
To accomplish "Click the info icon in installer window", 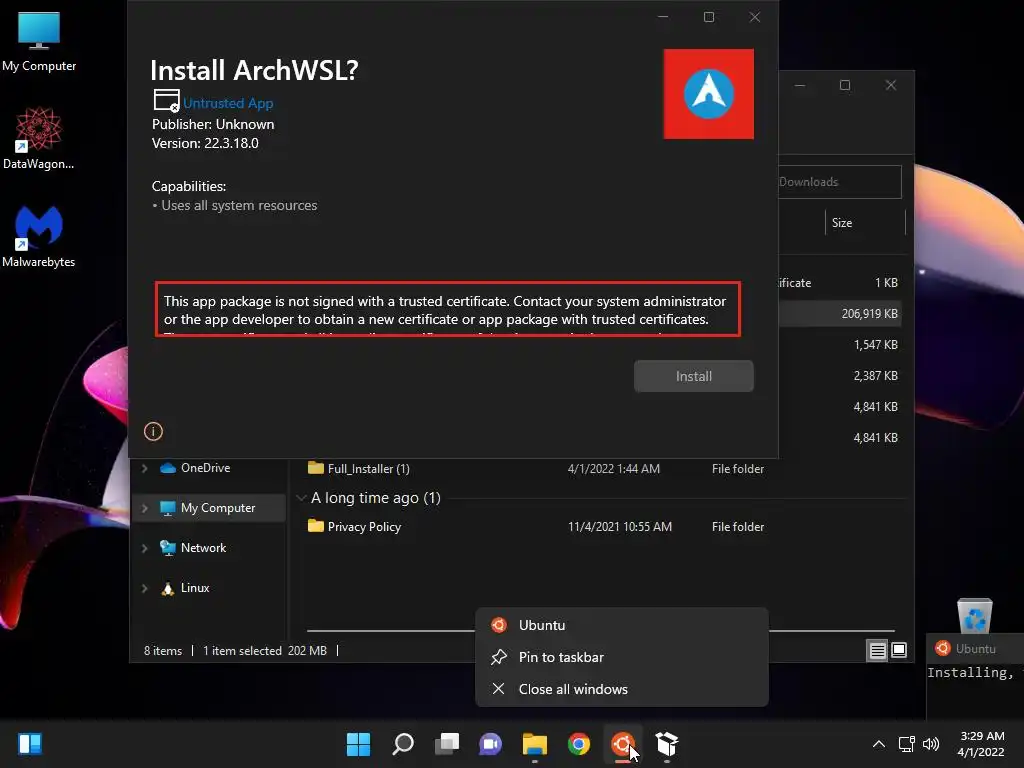I will pos(153,431).
